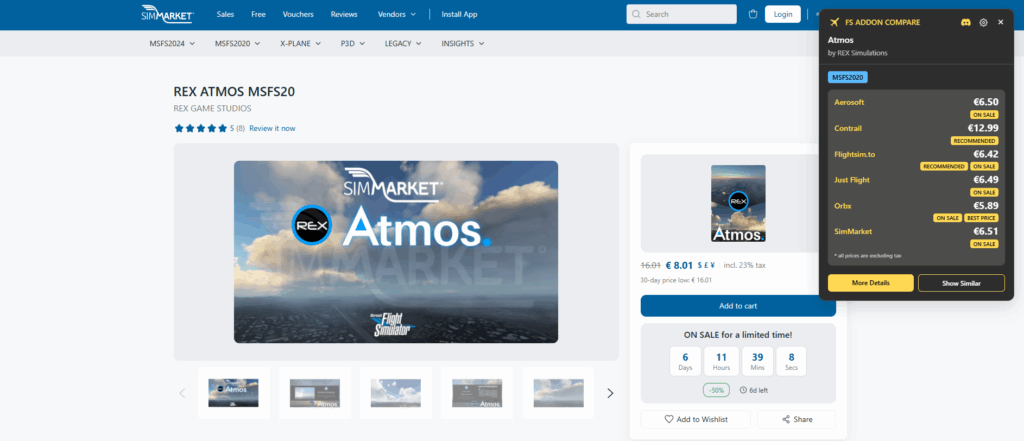The height and width of the screenshot is (441, 1024).
Task: Click the Days countdown box
Action: [x=685, y=361]
